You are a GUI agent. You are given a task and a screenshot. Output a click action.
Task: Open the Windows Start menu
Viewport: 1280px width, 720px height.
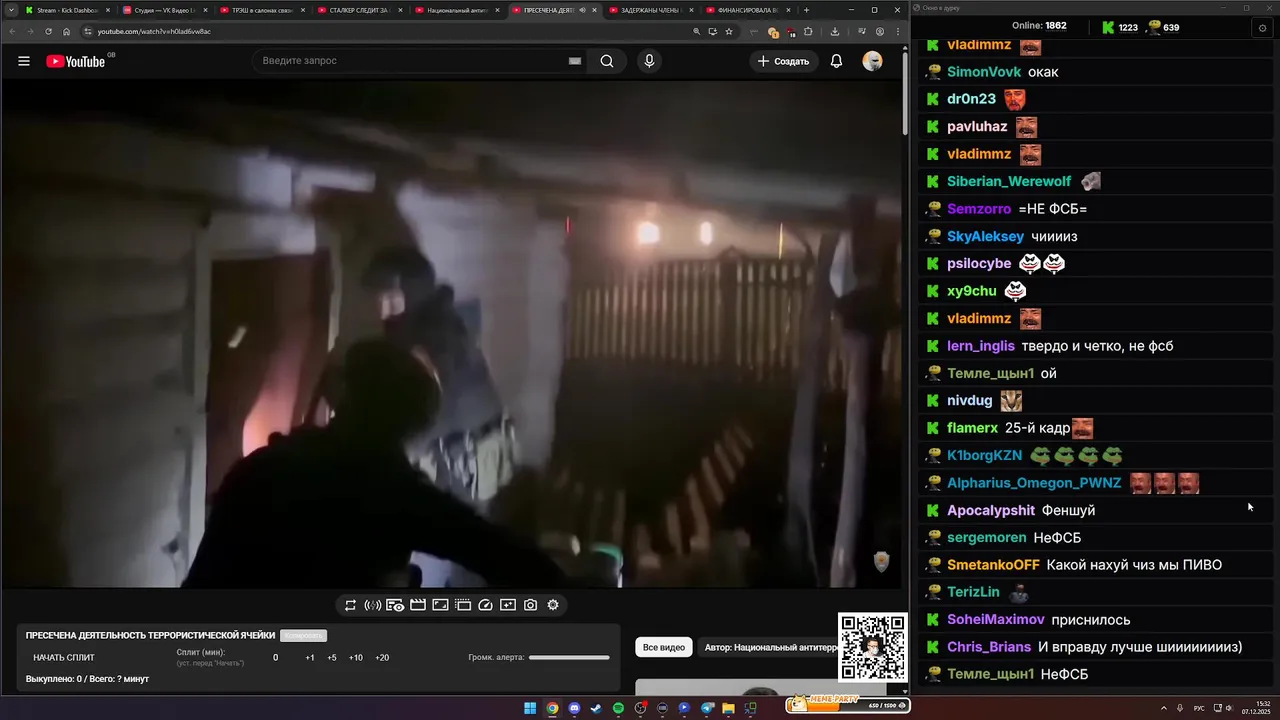pos(530,709)
